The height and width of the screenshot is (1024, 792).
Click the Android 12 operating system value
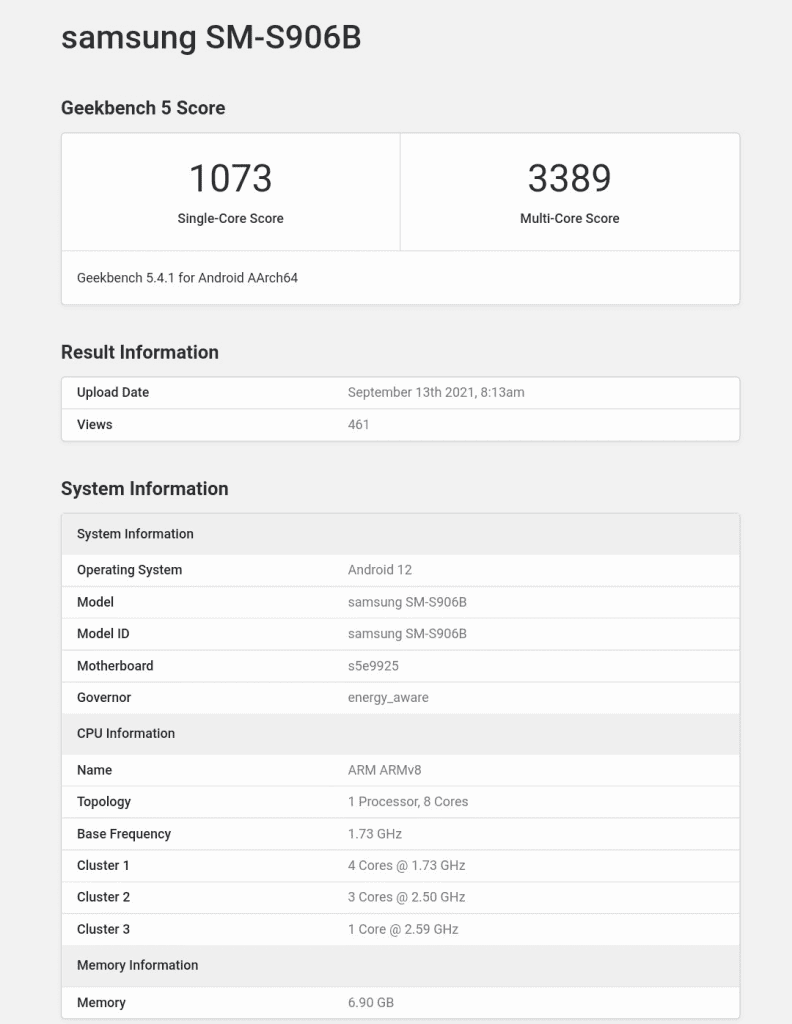[x=379, y=570]
